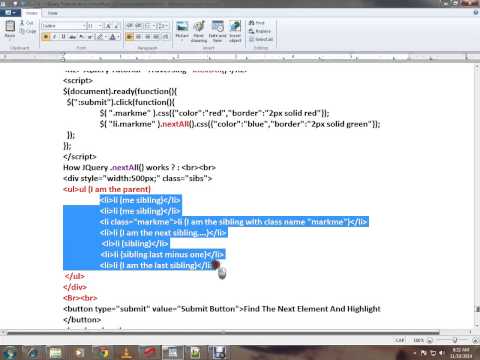Click the 'ul (I am the parent)' line
Image resolution: width=480 pixels, height=360 pixels.
pos(107,189)
